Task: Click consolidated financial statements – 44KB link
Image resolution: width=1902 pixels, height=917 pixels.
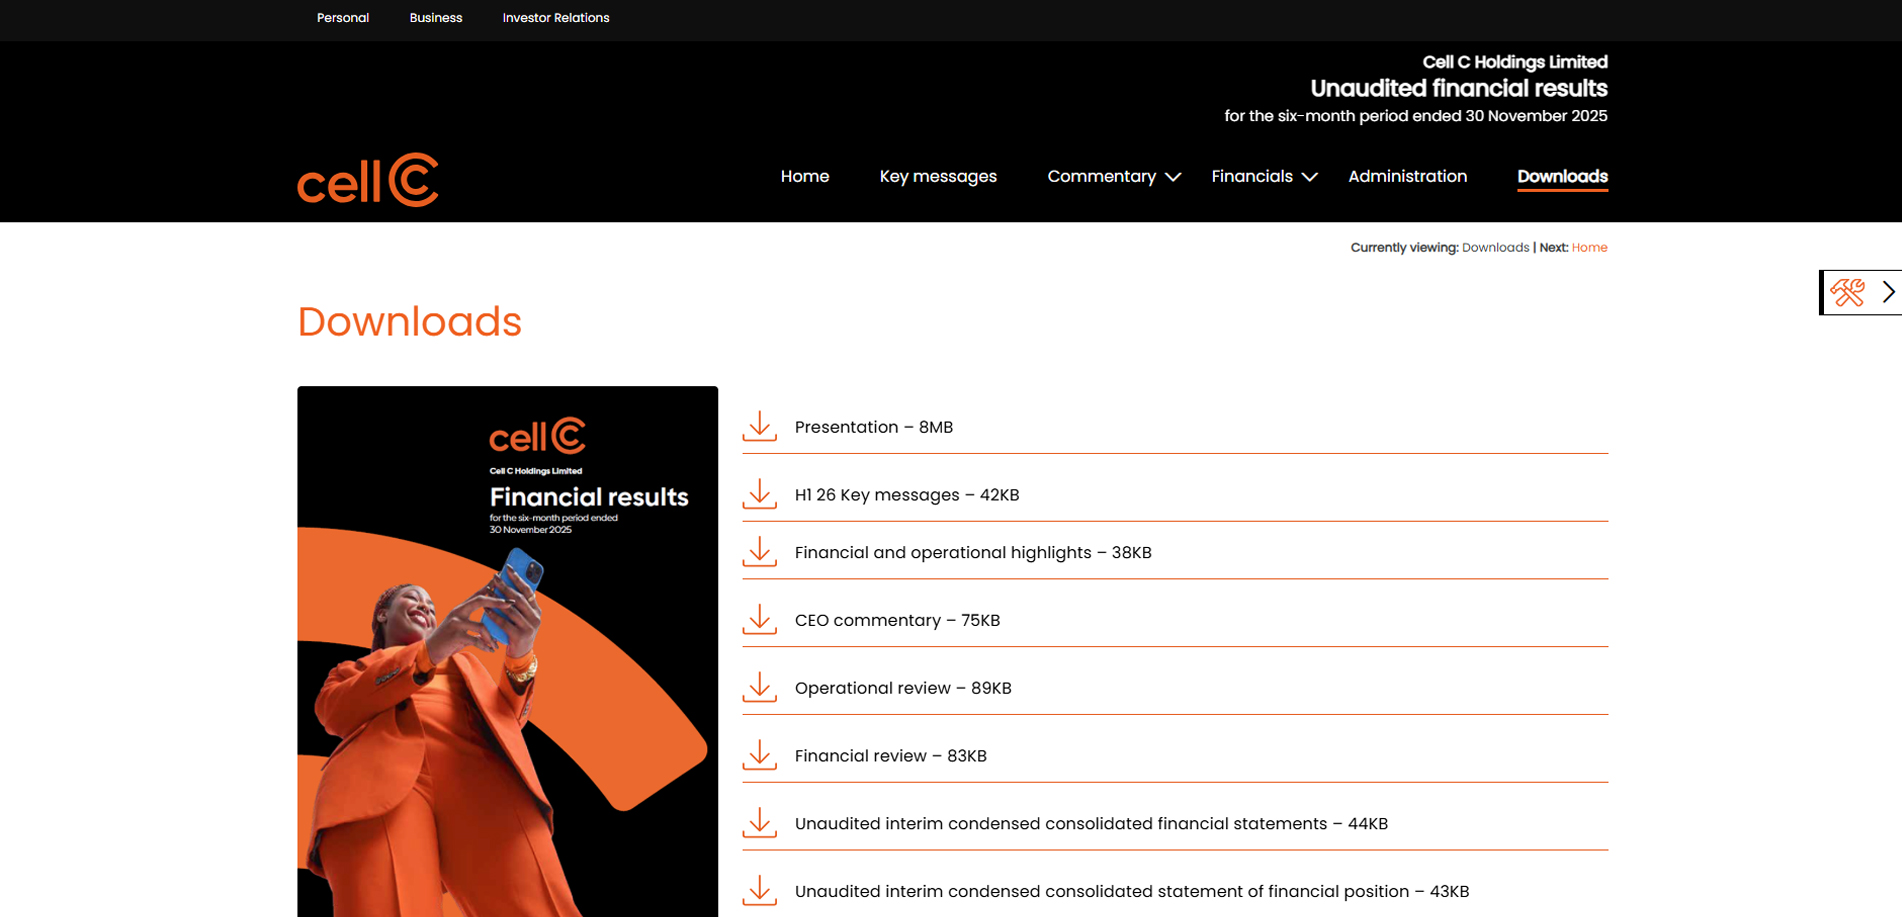Action: 1091,824
